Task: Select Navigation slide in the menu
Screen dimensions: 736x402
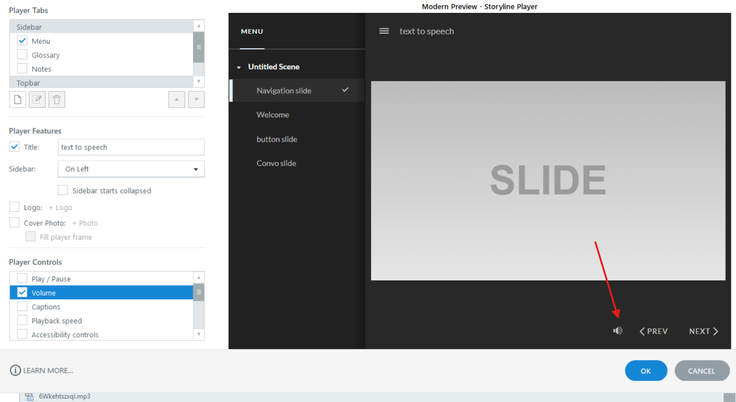Action: coord(297,91)
